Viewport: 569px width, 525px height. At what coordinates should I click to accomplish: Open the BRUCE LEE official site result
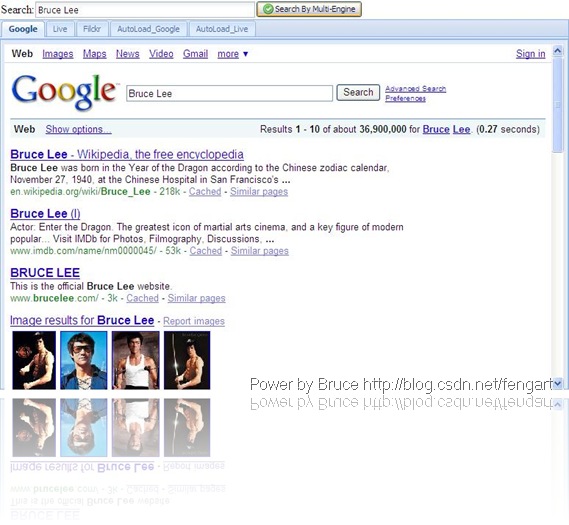(x=45, y=272)
